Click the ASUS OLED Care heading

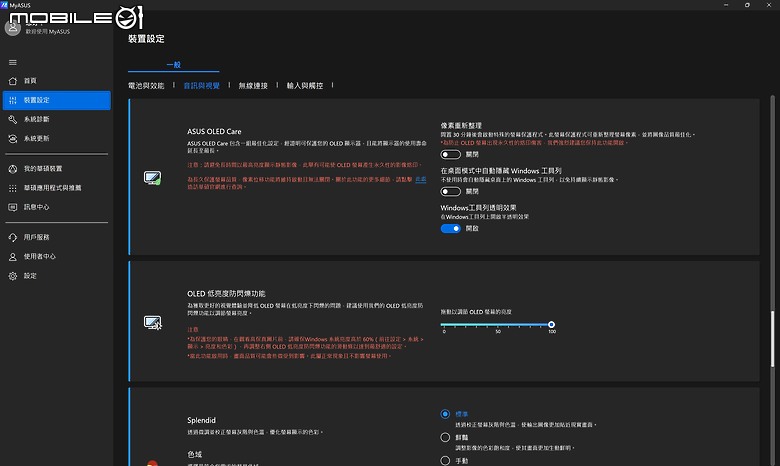[214, 131]
